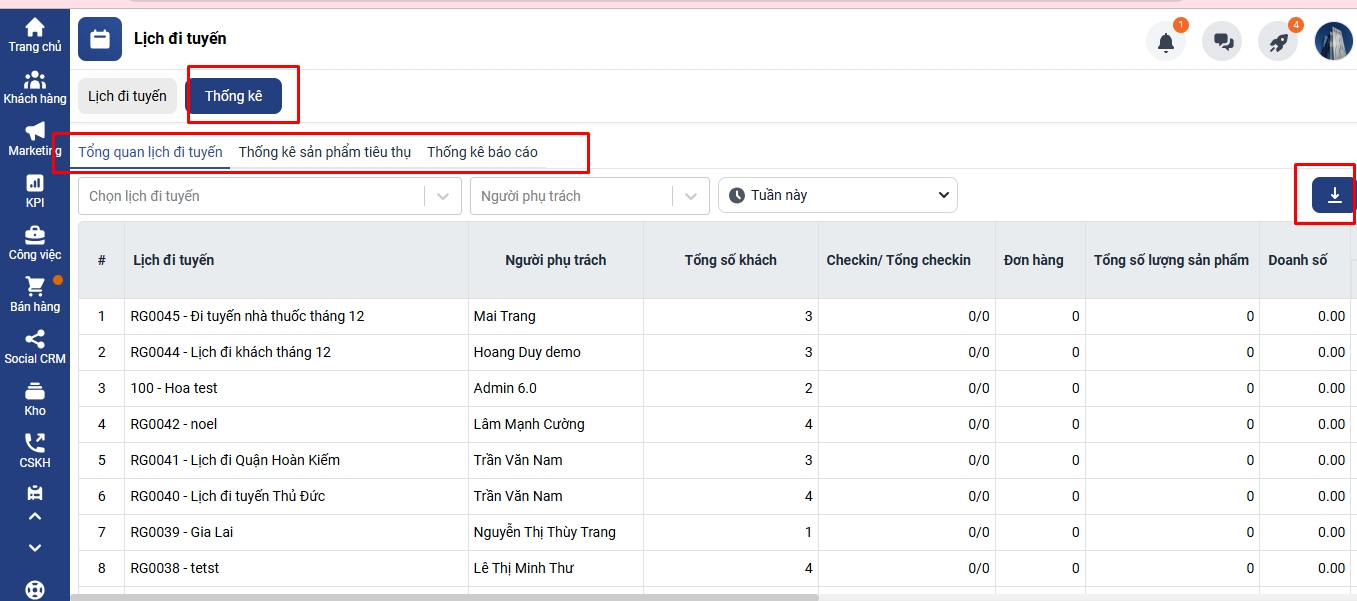Open the Tuần này time range dropdown
Screen dimensions: 1357x601
838,195
